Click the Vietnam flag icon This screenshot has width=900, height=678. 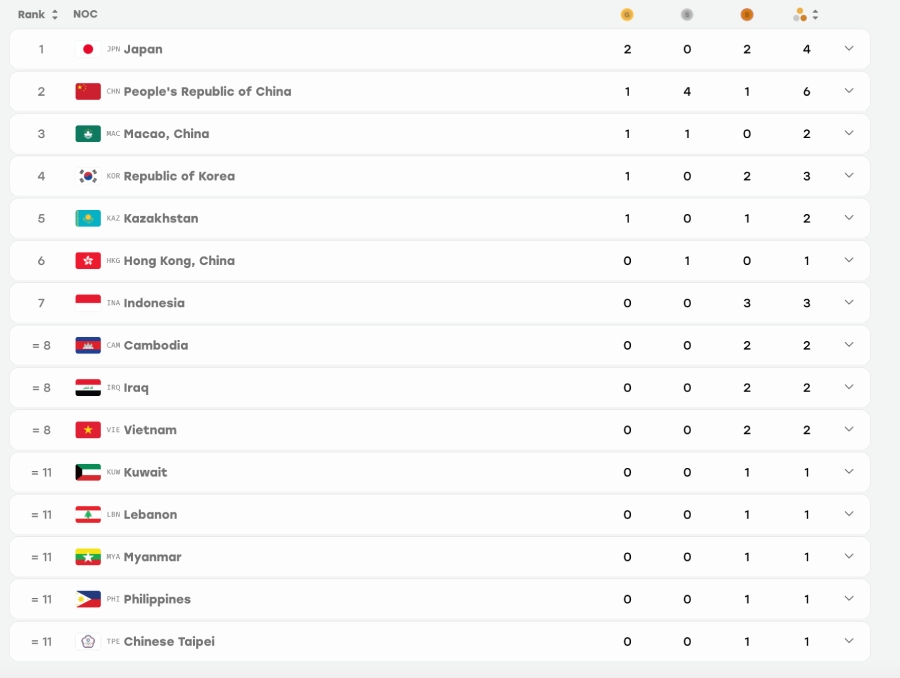88,430
